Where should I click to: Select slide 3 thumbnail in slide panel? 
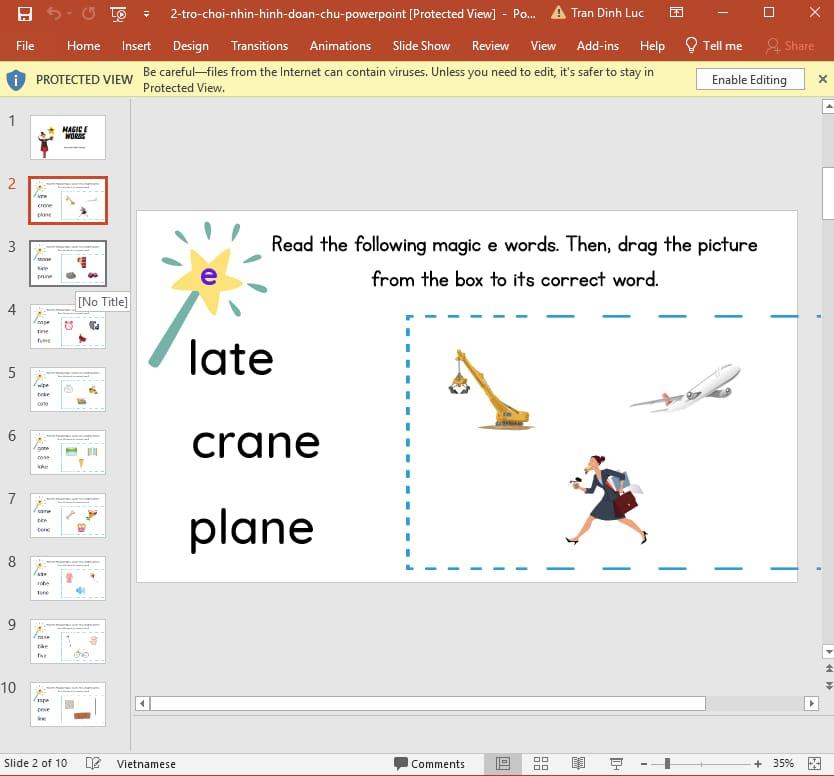tap(67, 263)
